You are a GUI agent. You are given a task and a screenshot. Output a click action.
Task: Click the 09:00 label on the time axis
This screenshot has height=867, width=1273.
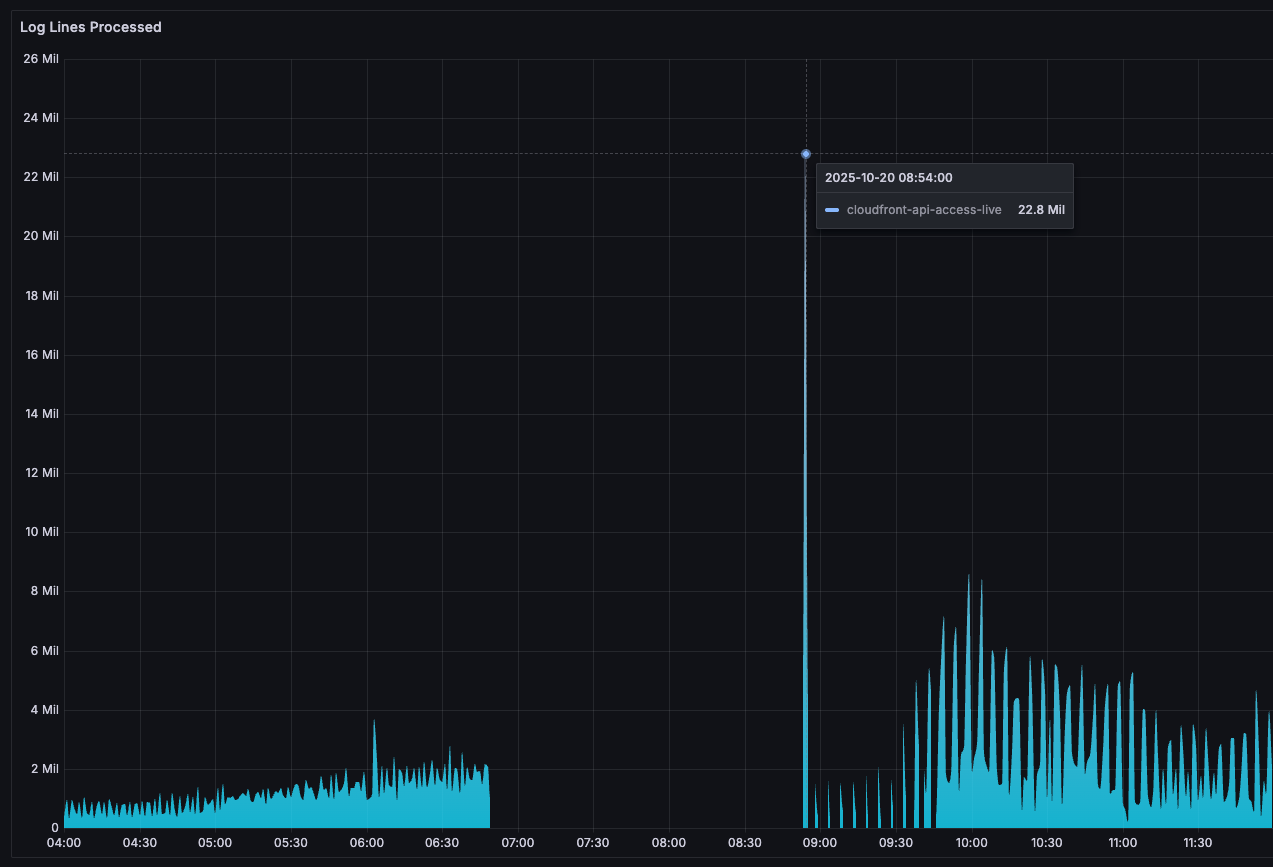coord(820,843)
